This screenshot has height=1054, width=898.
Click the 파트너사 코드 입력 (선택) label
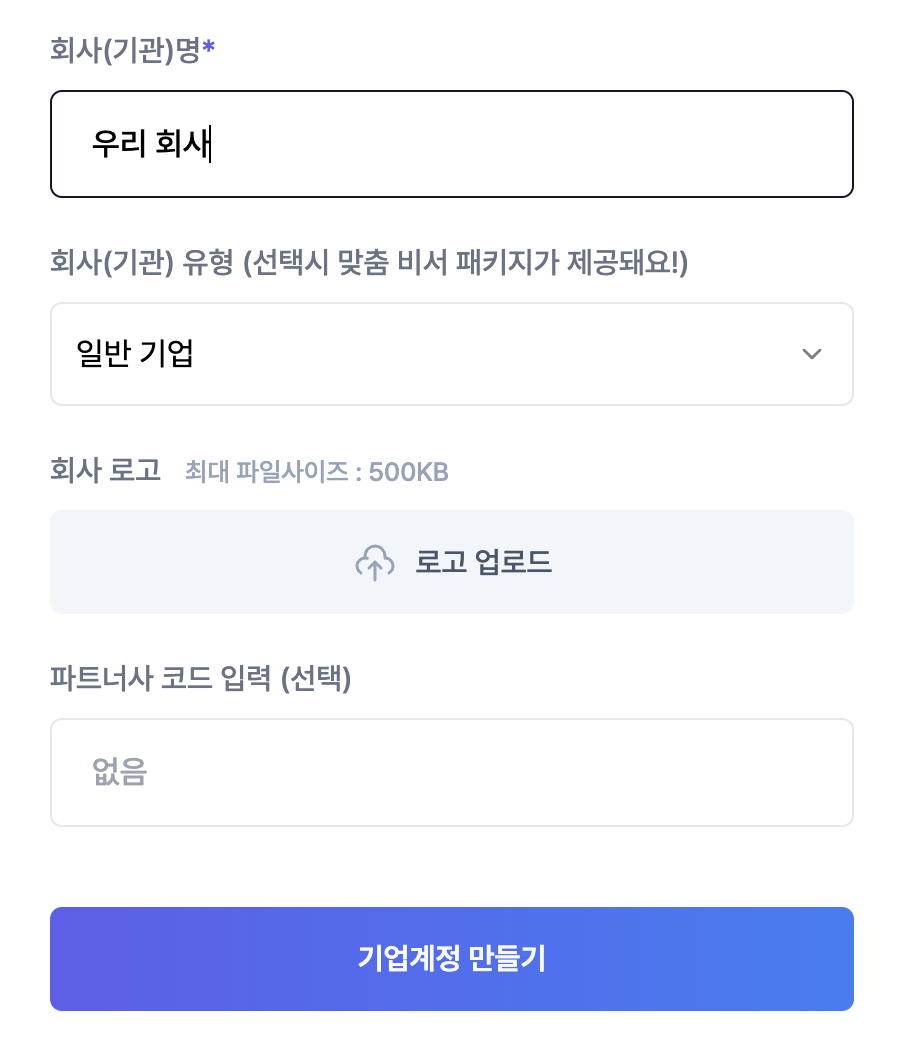(x=201, y=678)
